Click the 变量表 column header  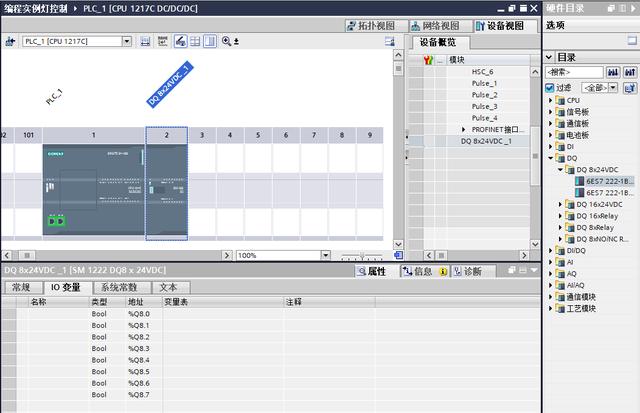pos(222,302)
